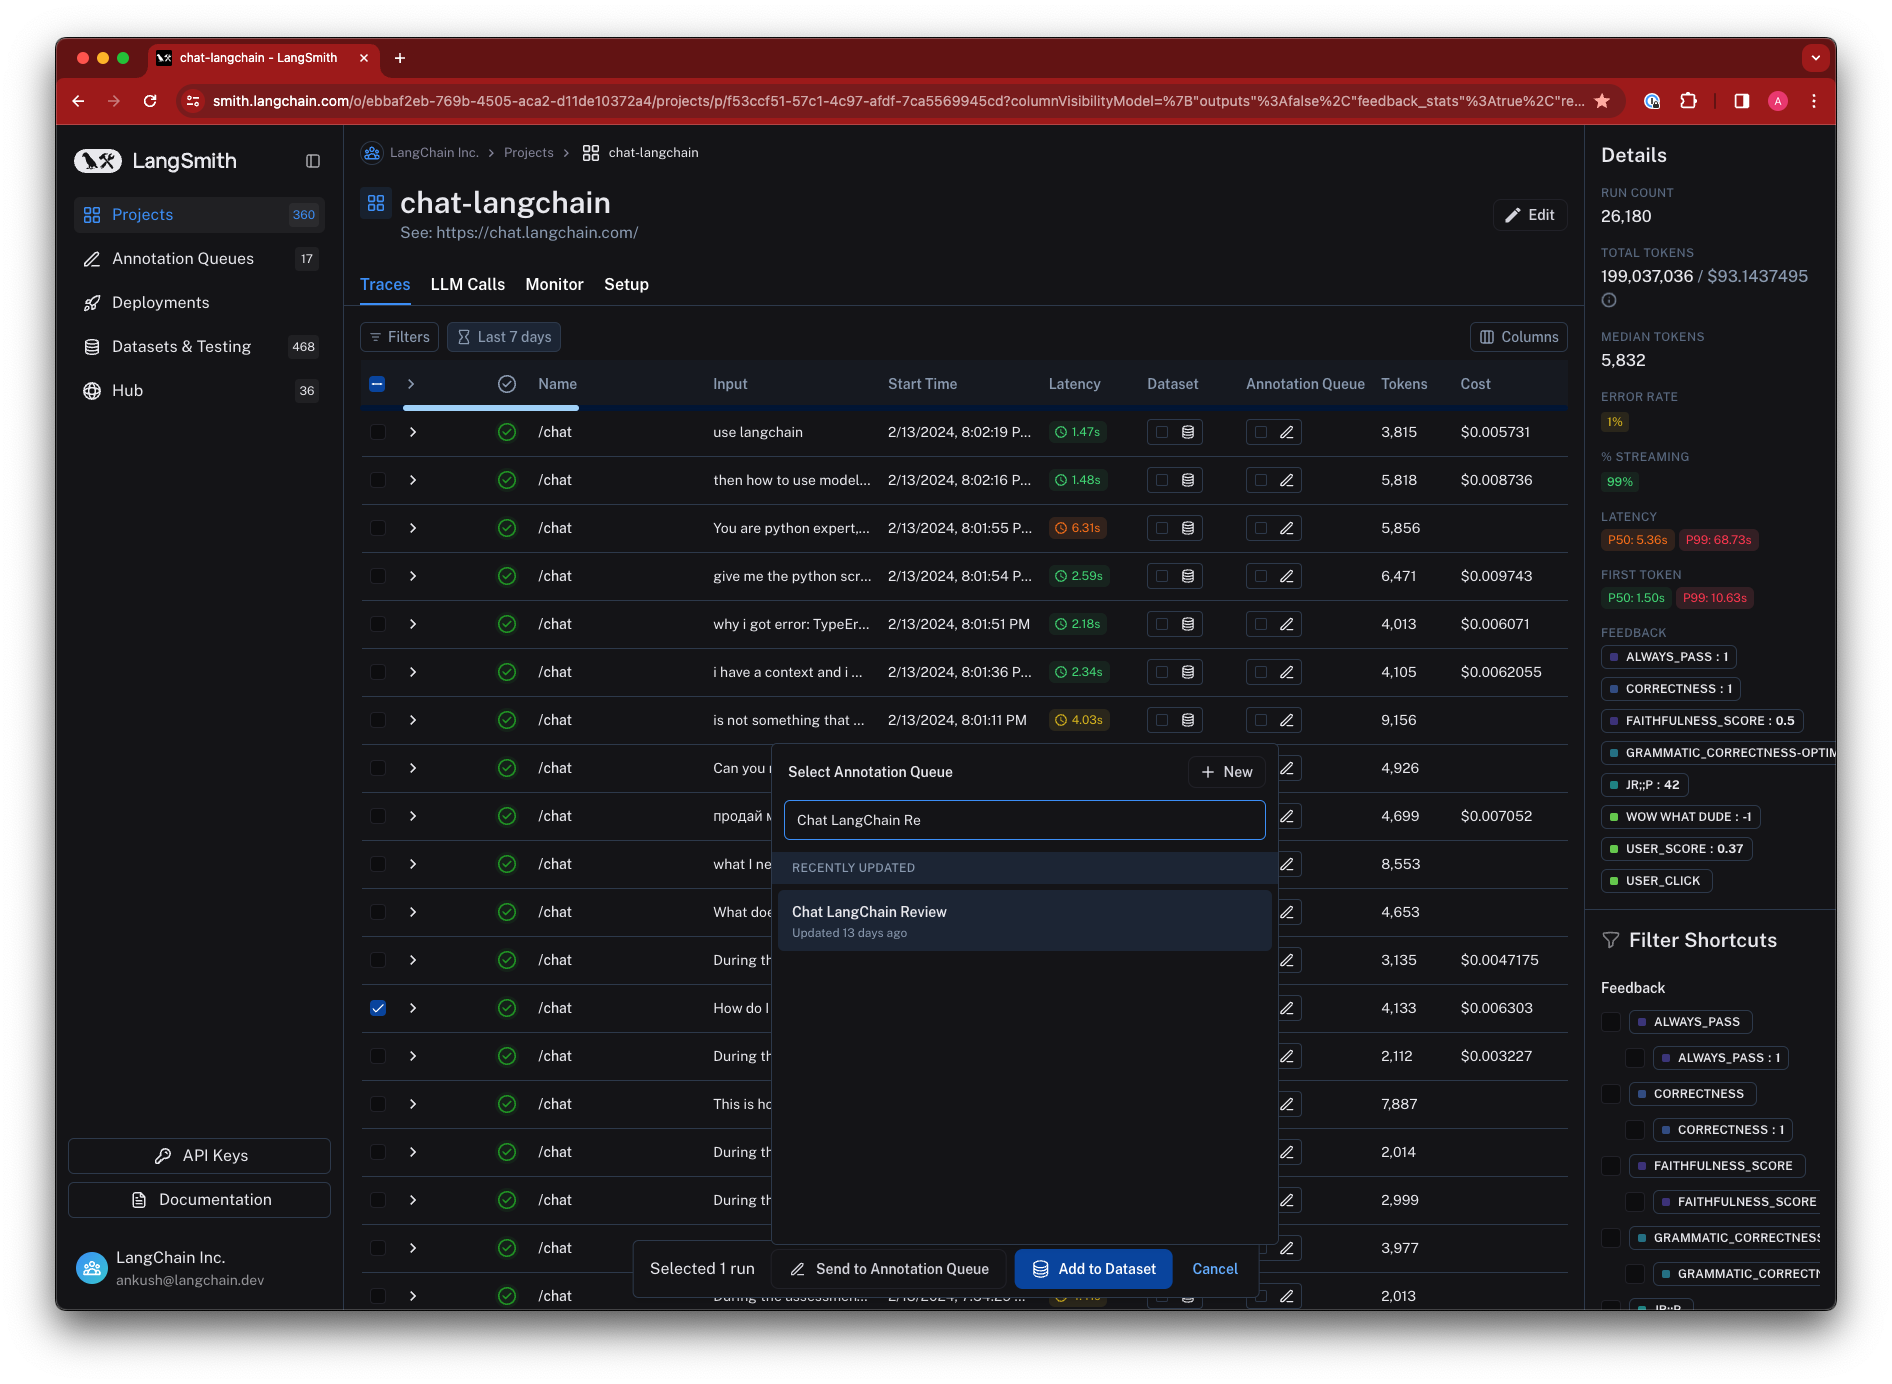1892x1384 pixels.
Task: Annotate 'use langchain' run pencil icon
Action: 1287,432
